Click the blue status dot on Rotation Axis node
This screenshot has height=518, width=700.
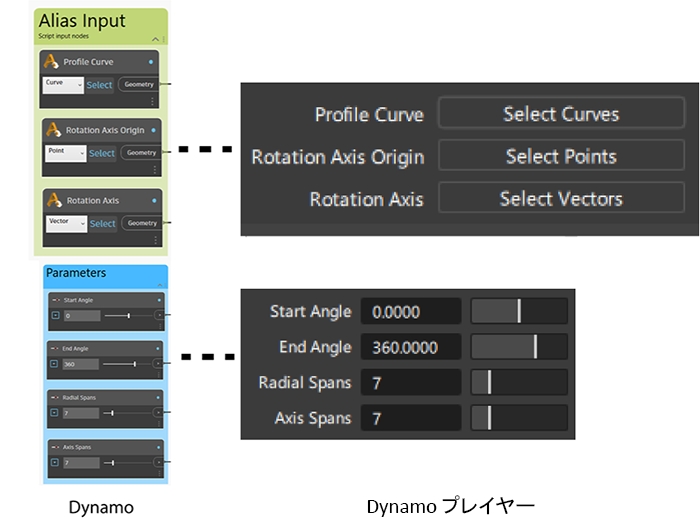click(154, 201)
